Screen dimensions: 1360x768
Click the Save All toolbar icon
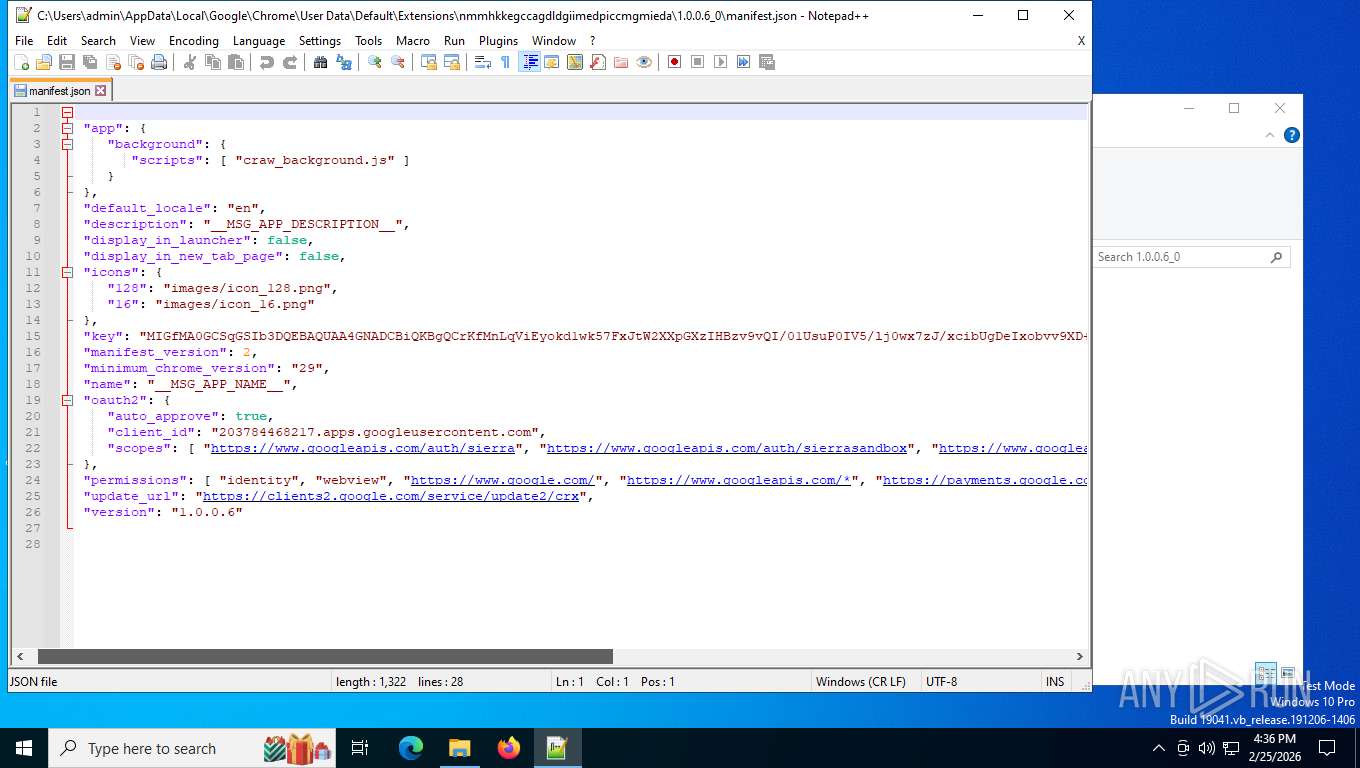(x=90, y=62)
